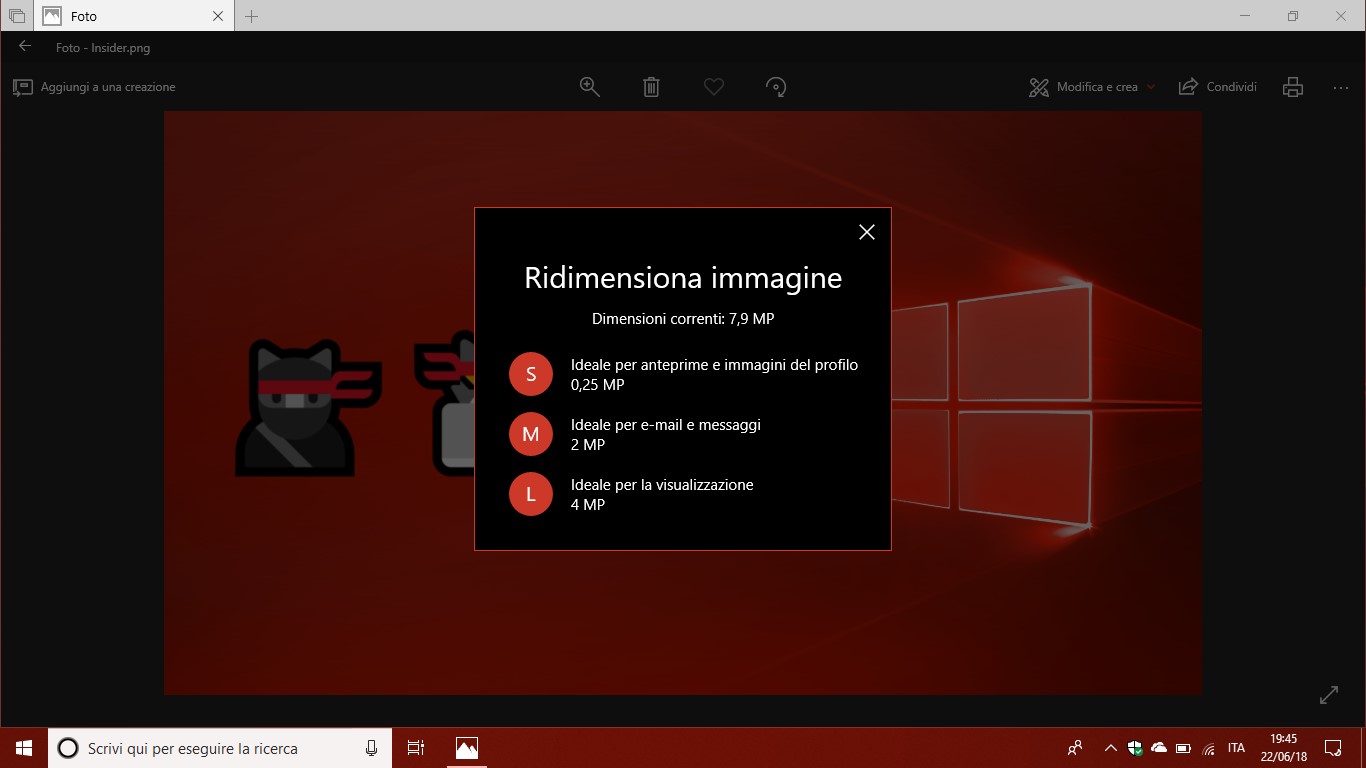
Task: Close the Ridimensiona immagine dialog
Action: click(866, 232)
